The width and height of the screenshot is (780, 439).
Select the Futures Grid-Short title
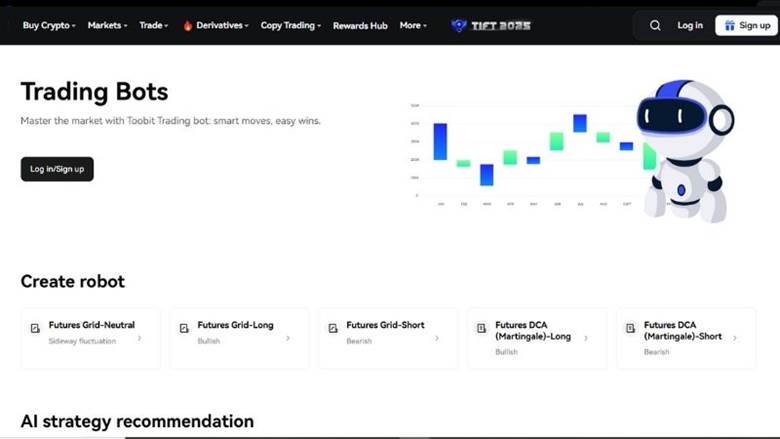point(386,325)
